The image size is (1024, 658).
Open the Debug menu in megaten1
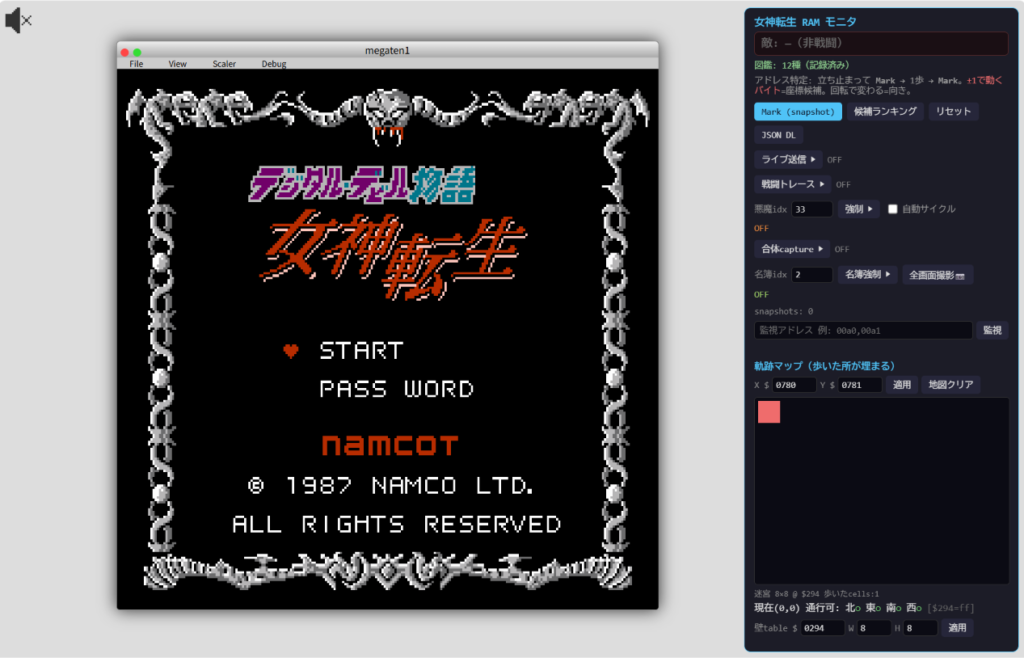coord(274,64)
